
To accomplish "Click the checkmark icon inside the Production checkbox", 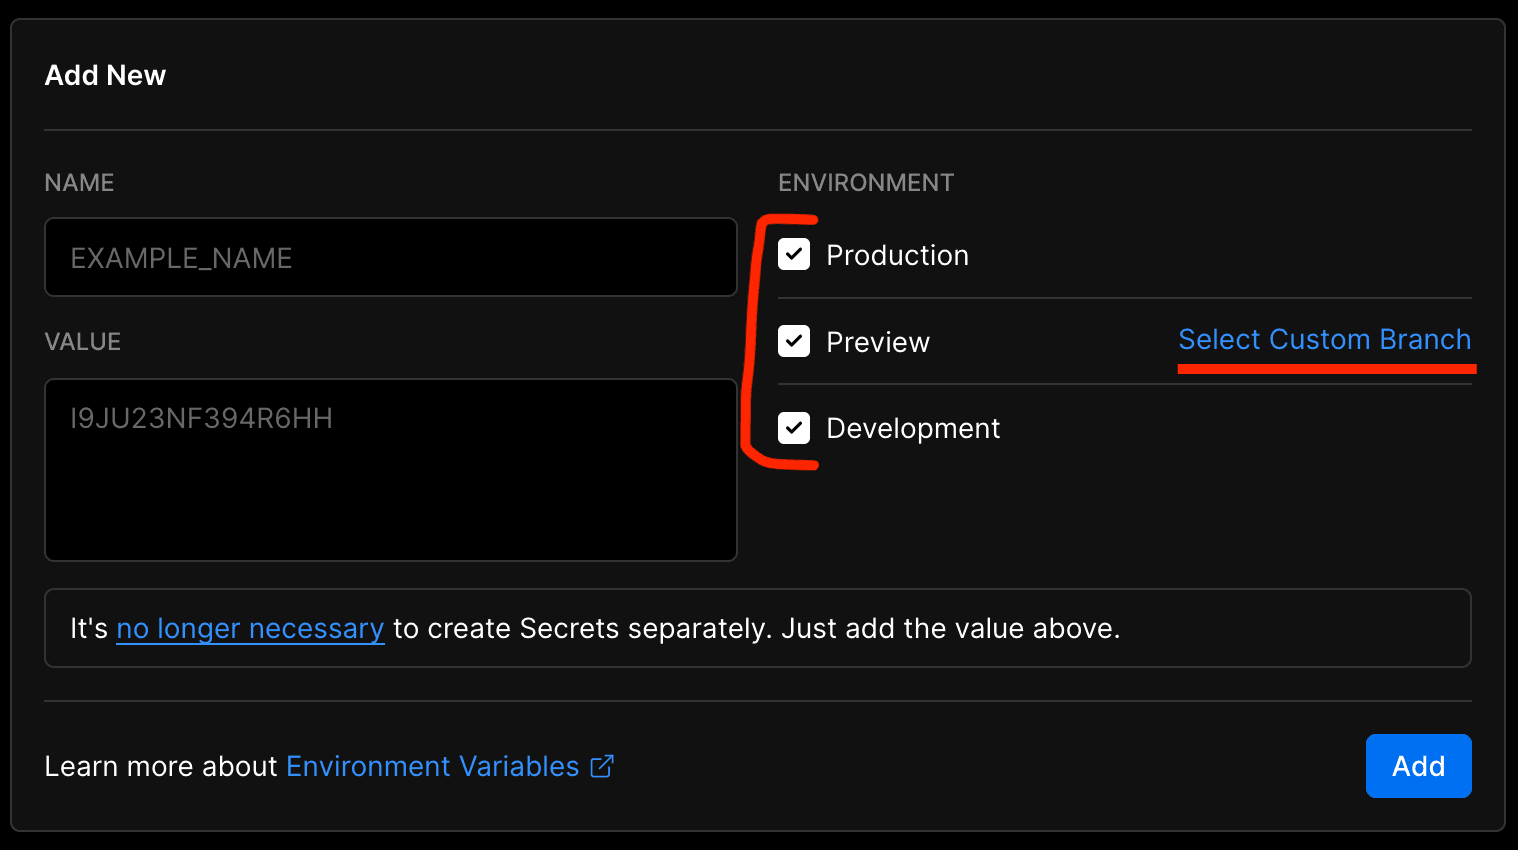I will [793, 254].
